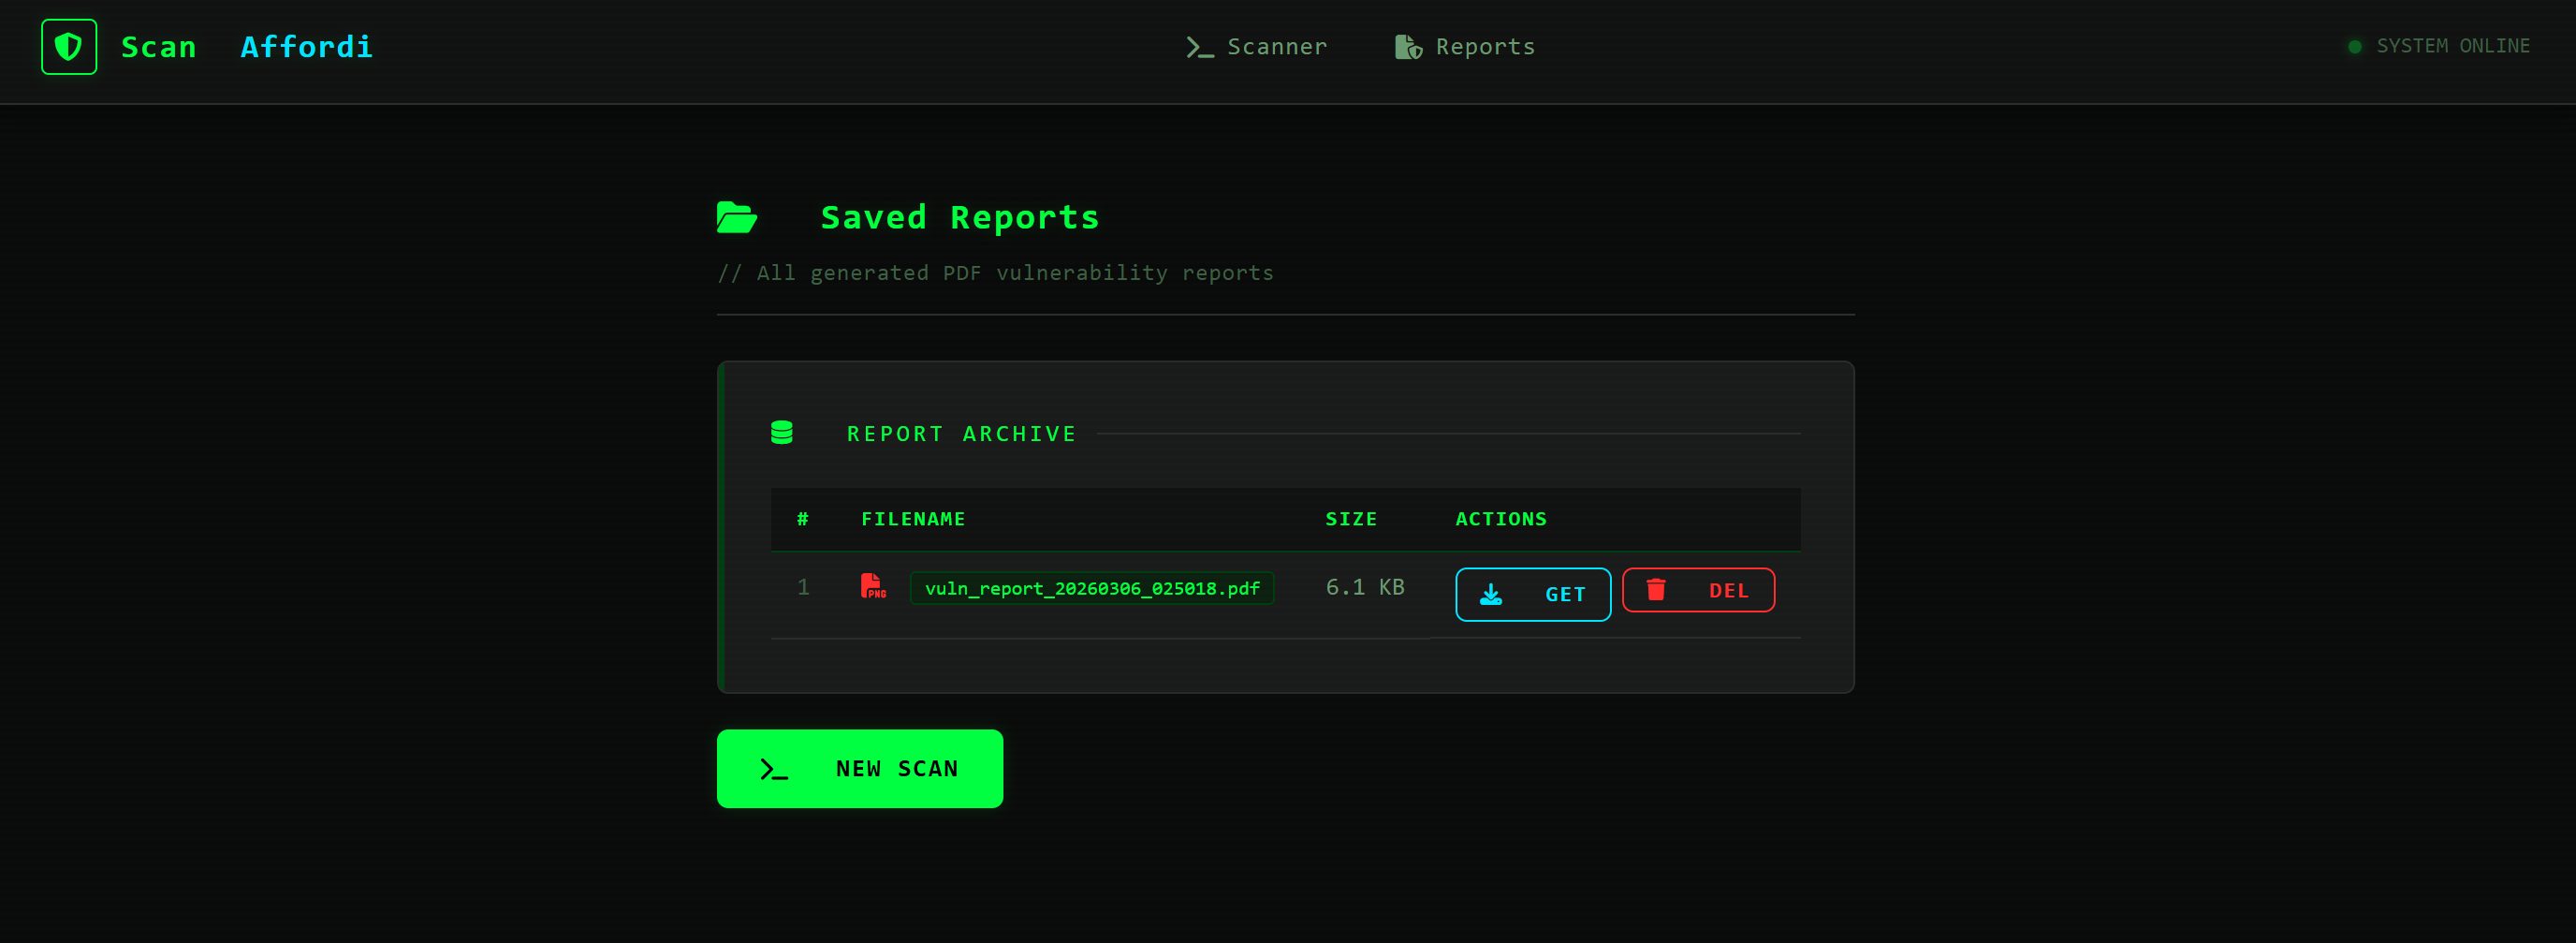This screenshot has width=2576, height=943.
Task: Click the database icon beside REPORT ARCHIVE
Action: coord(783,432)
